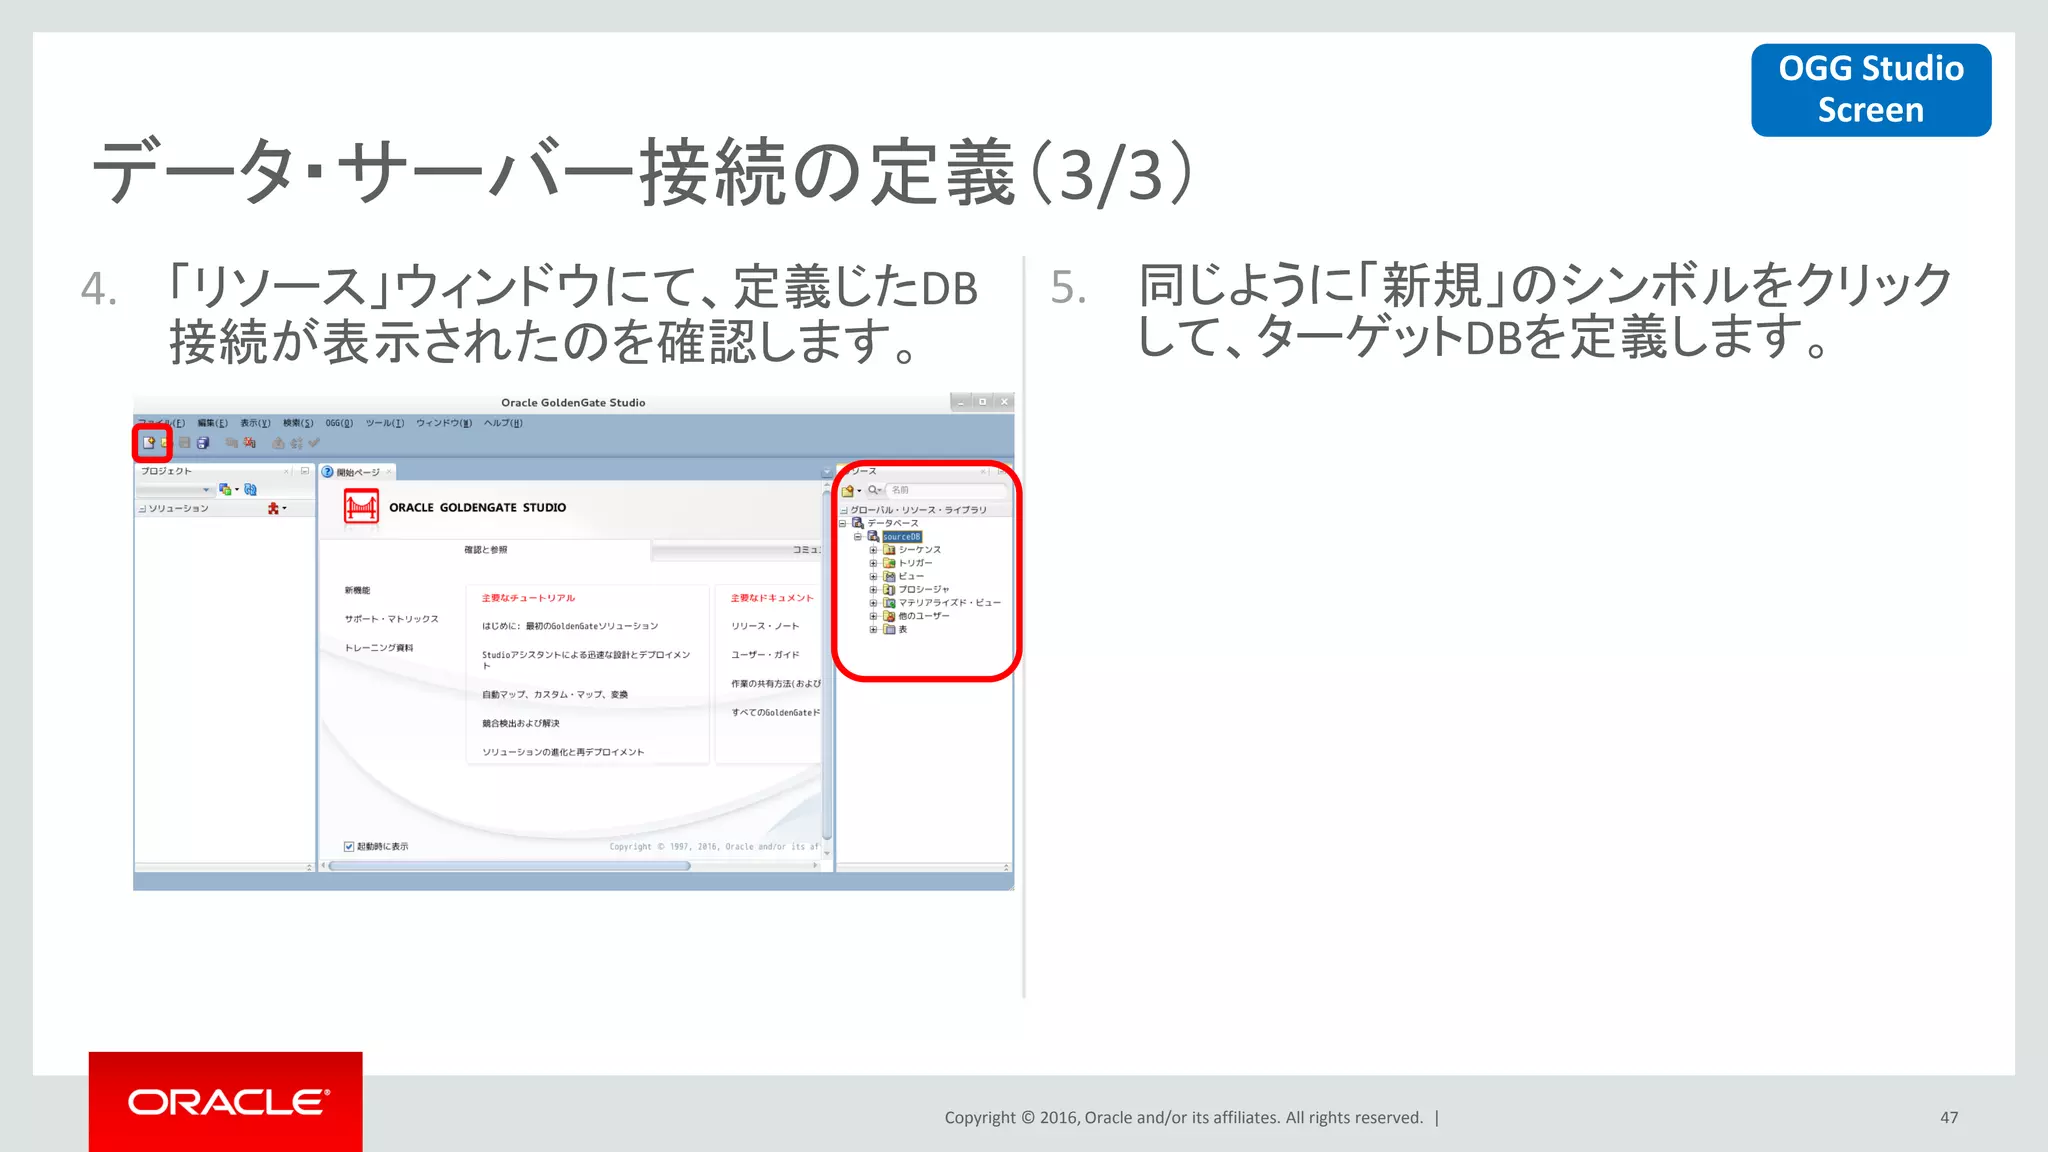Click the red-marked replicate toolbar icon
This screenshot has height=1152, width=2048.
pos(250,442)
